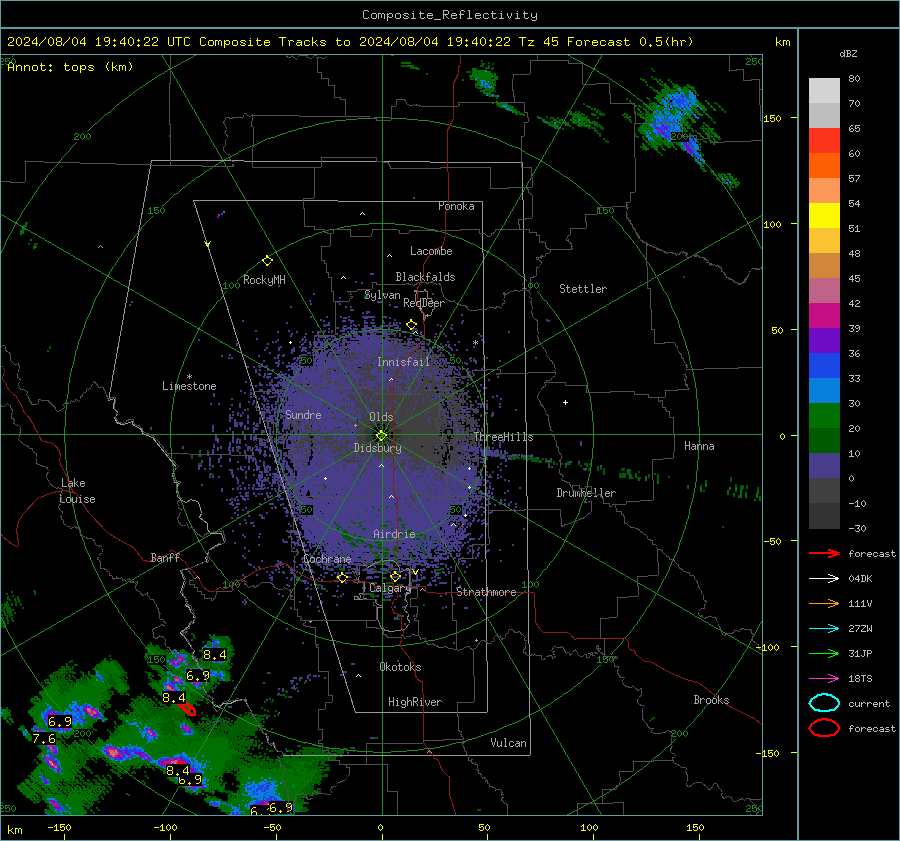Viewport: 900px width, 841px height.
Task: Click the Vulcan label
Action: point(508,743)
